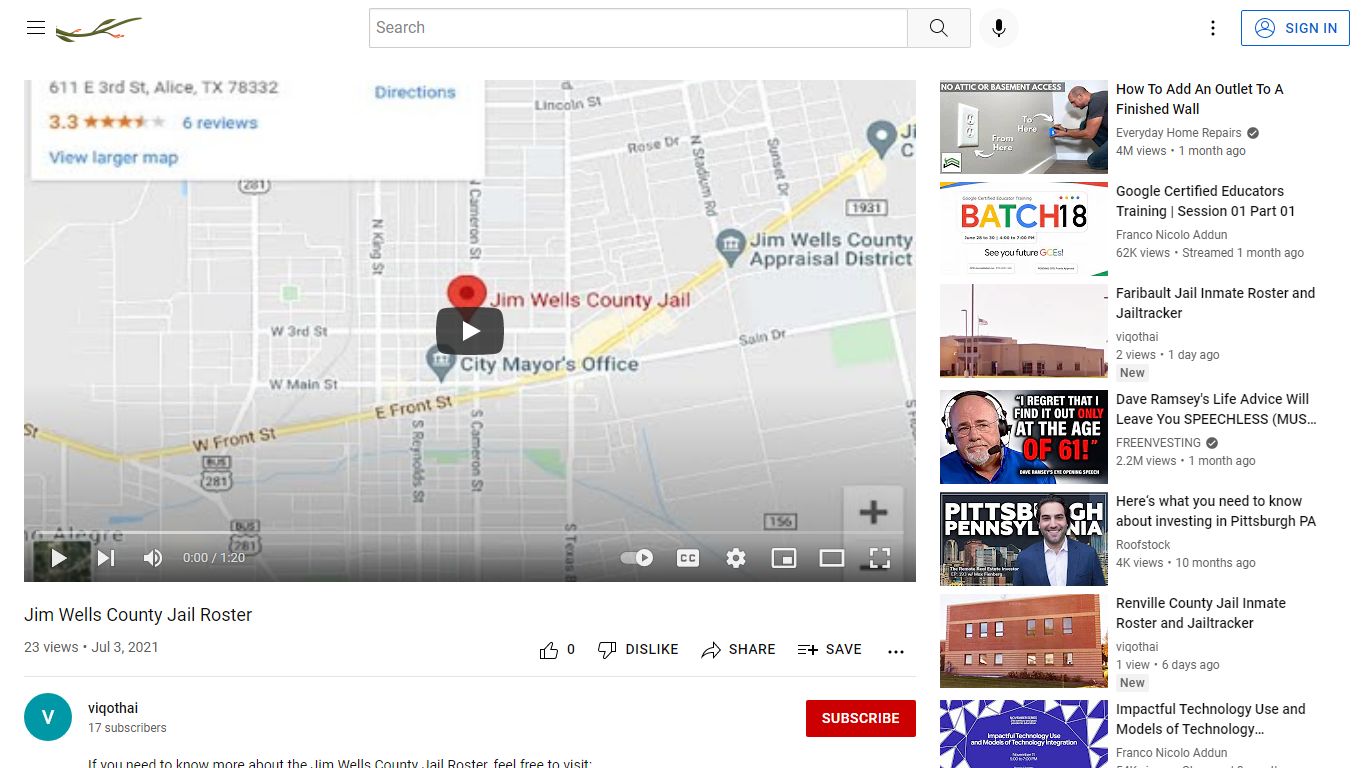Open the hamburger guide menu
The height and width of the screenshot is (768, 1366).
(x=36, y=28)
